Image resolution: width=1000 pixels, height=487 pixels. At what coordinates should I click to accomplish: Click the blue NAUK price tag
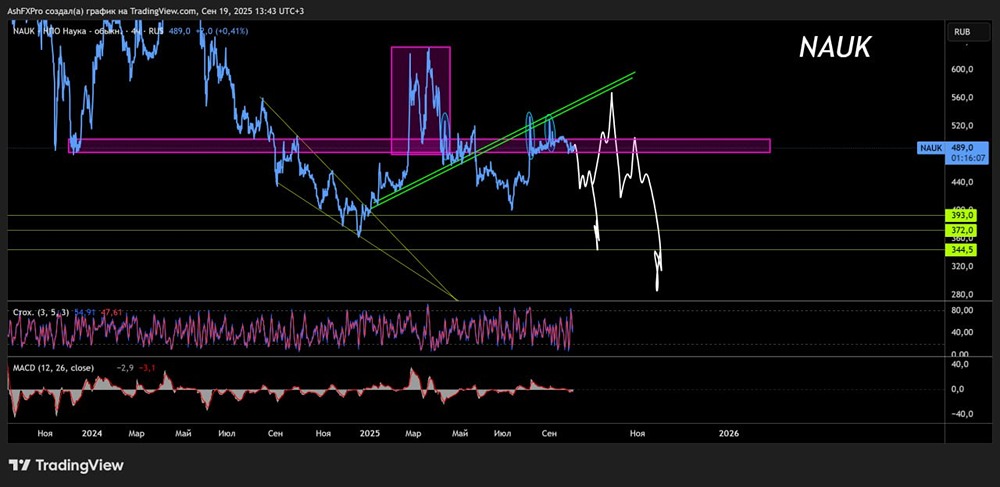click(x=930, y=148)
